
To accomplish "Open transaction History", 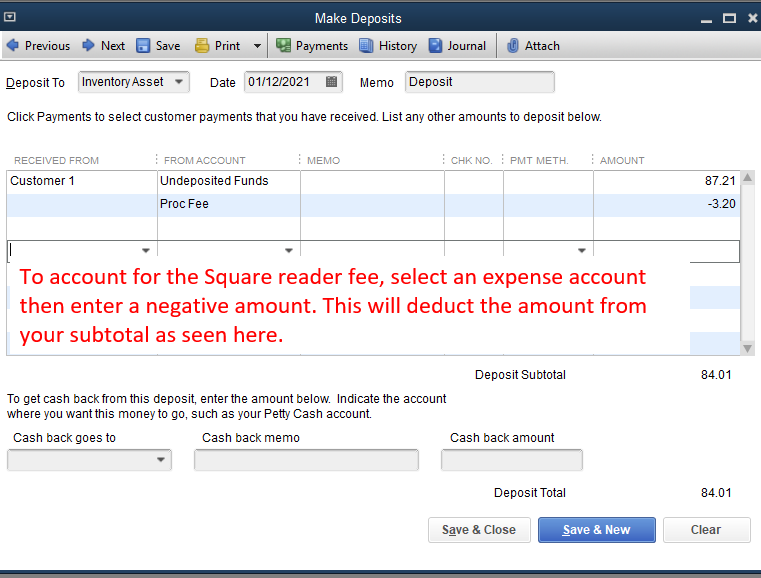I will pos(388,46).
